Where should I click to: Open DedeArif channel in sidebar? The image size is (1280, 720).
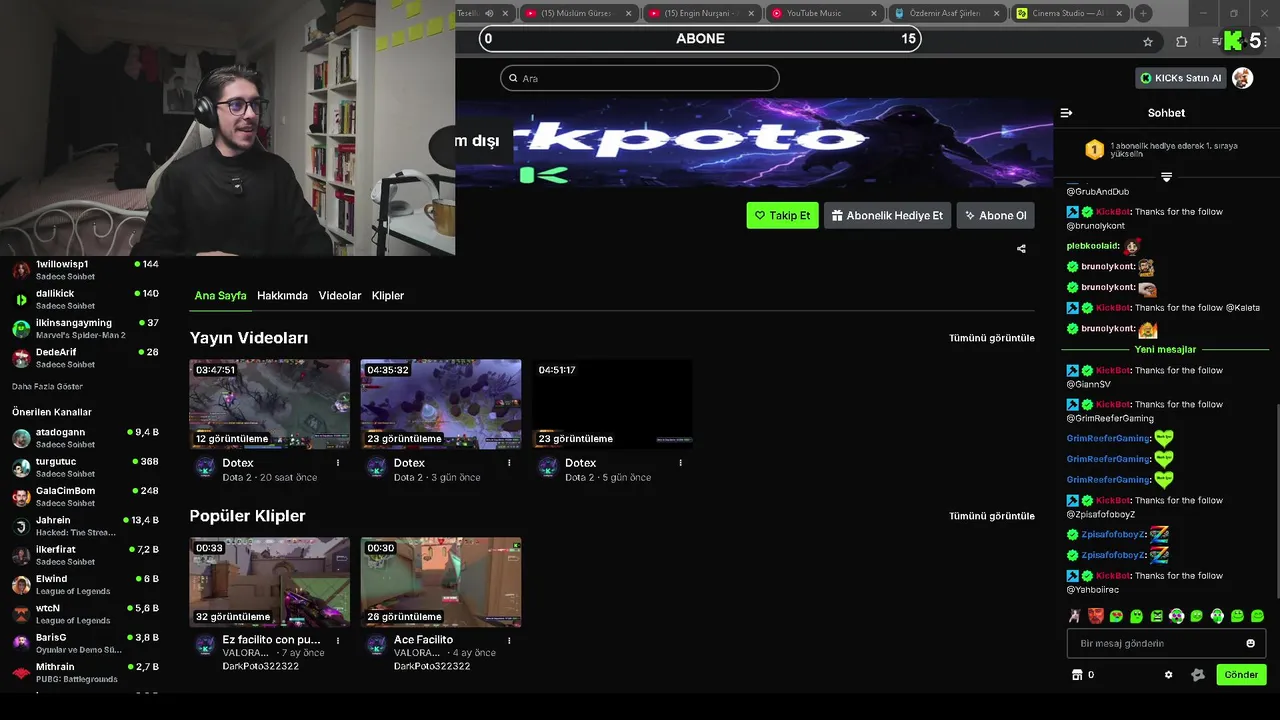[x=85, y=357]
